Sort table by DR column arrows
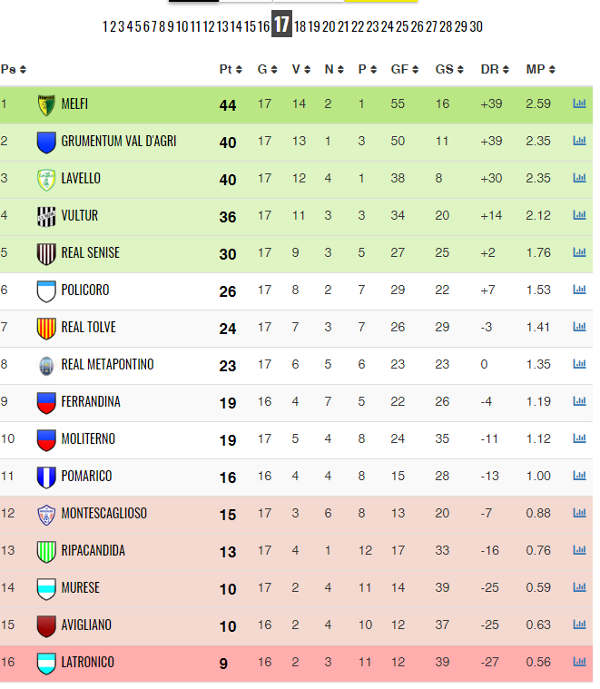Image resolution: width=600 pixels, height=689 pixels. coord(506,69)
